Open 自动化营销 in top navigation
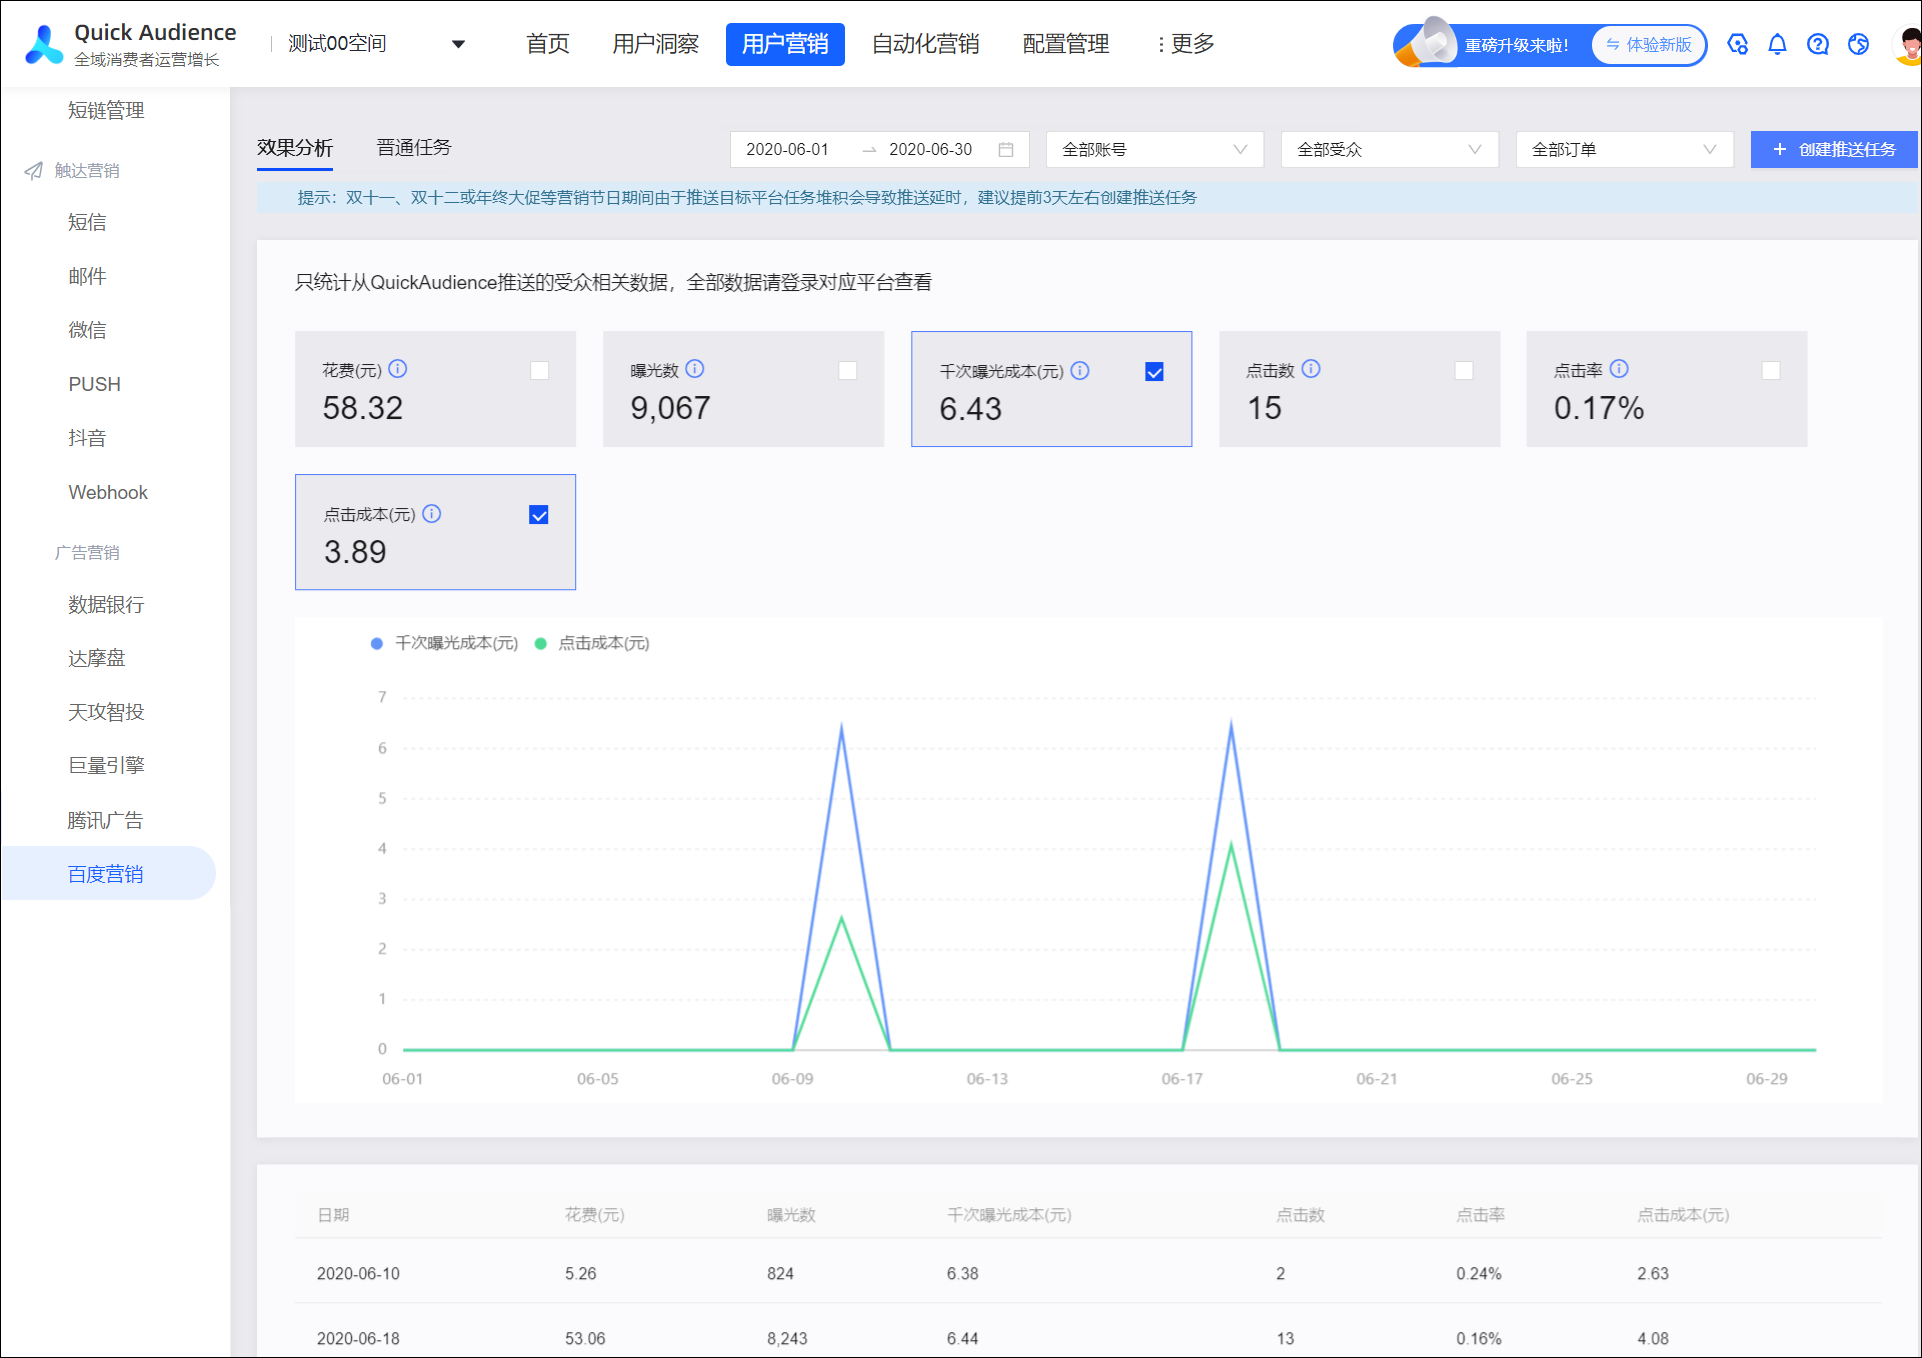 point(926,44)
